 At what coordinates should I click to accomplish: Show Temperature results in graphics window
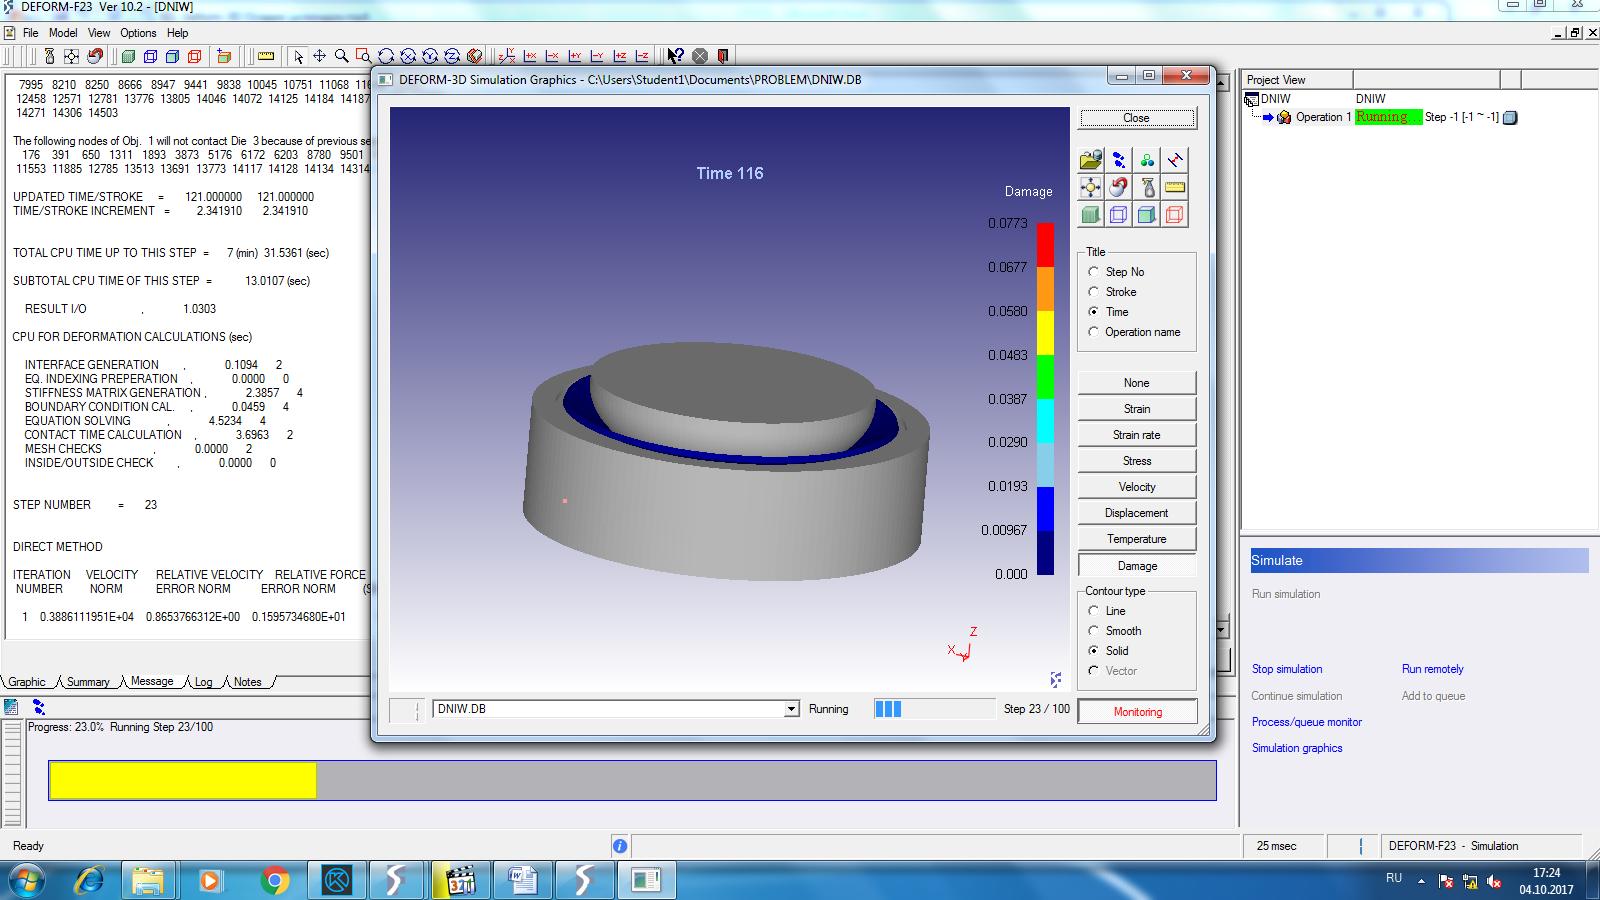click(1136, 539)
